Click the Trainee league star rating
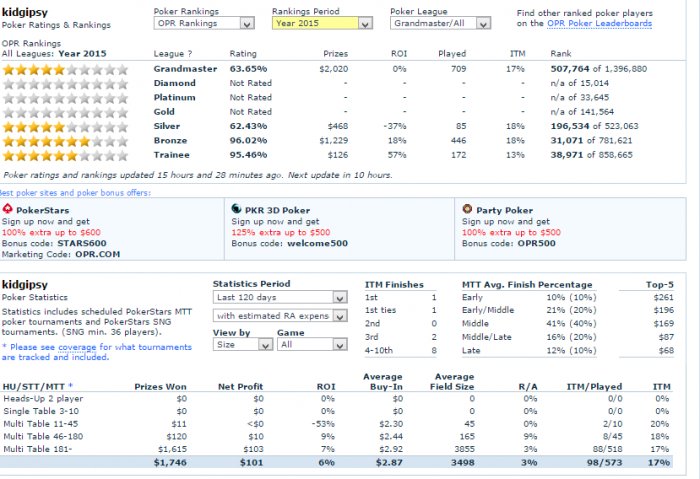The height and width of the screenshot is (479, 700). coord(66,155)
